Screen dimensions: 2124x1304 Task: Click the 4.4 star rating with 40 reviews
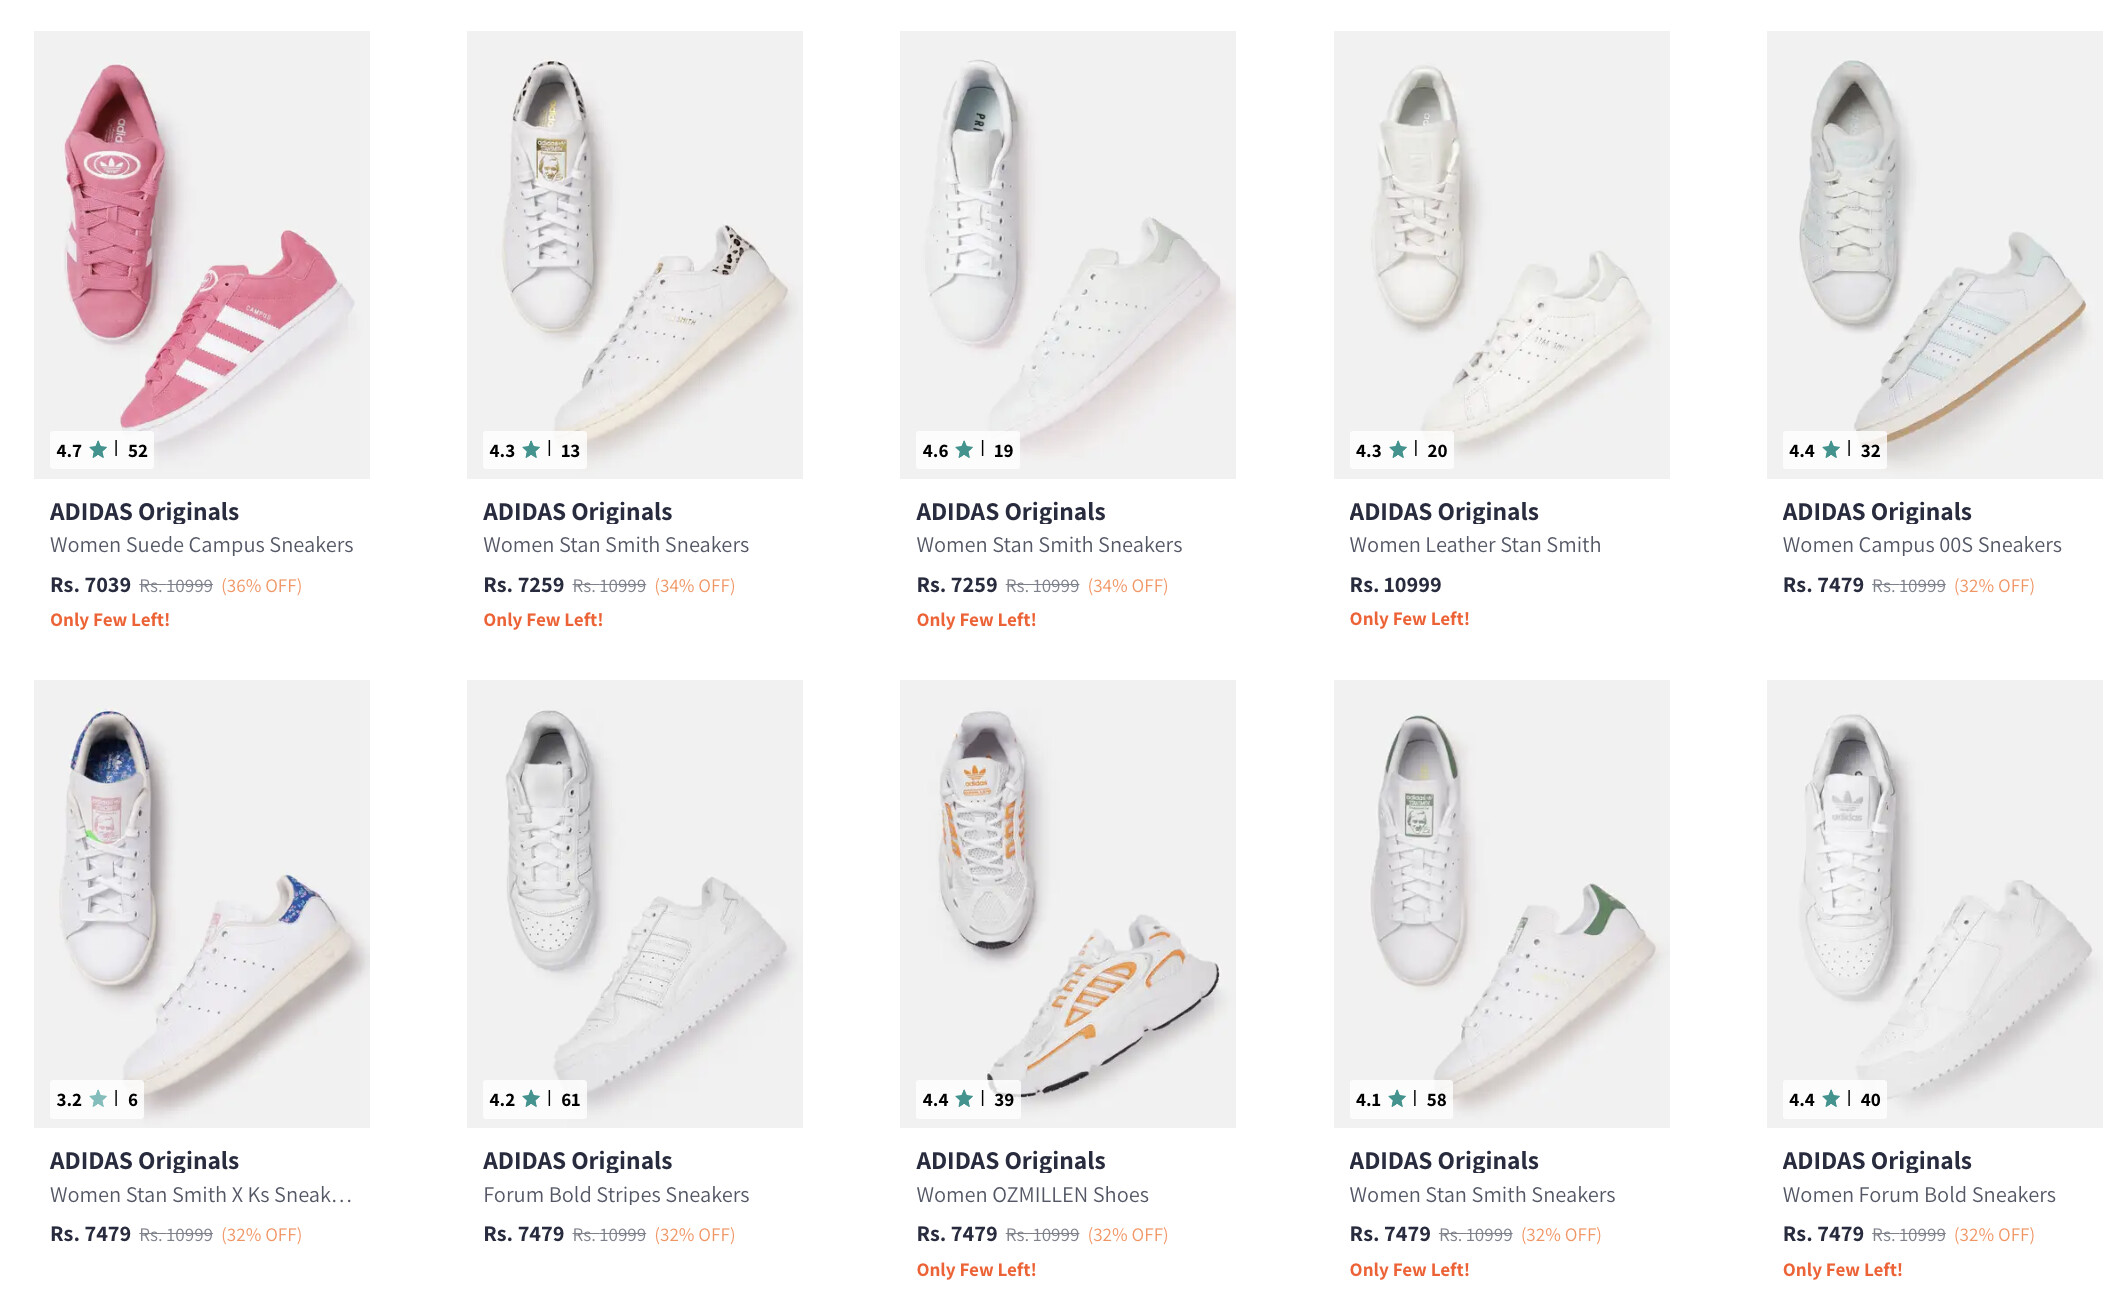pos(1834,1099)
